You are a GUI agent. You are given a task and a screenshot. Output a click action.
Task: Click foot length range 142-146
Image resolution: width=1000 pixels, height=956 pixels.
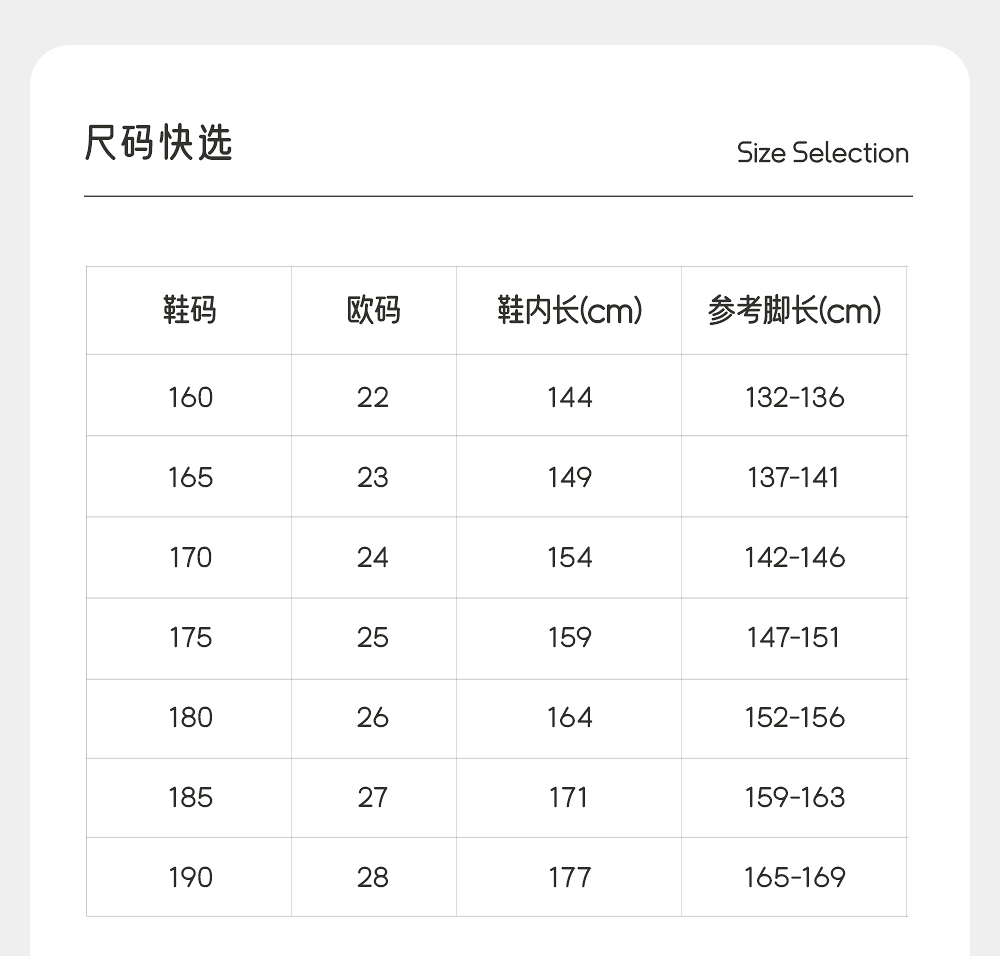(x=794, y=557)
